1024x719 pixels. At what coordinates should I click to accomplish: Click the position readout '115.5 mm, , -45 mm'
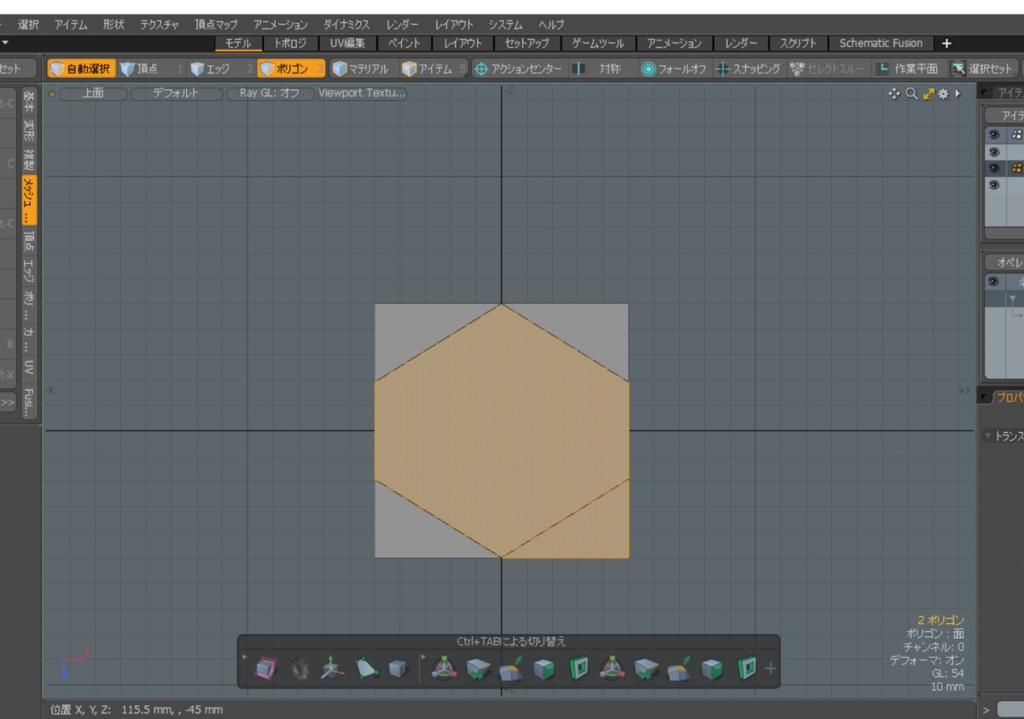click(172, 709)
